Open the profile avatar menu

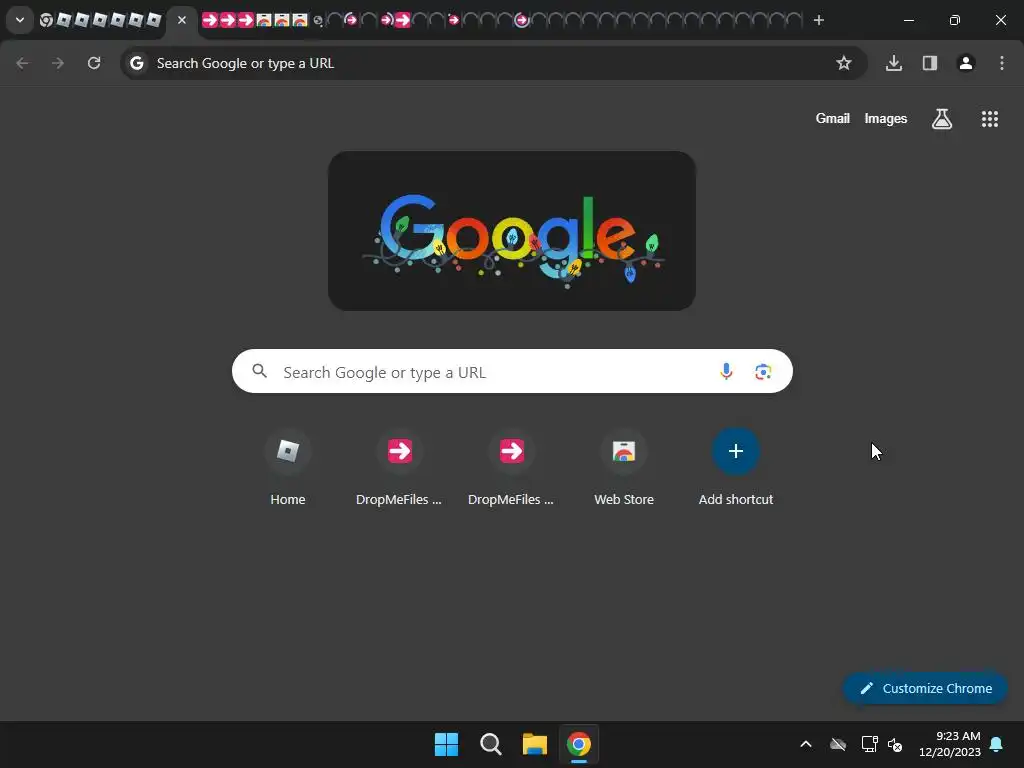966,63
